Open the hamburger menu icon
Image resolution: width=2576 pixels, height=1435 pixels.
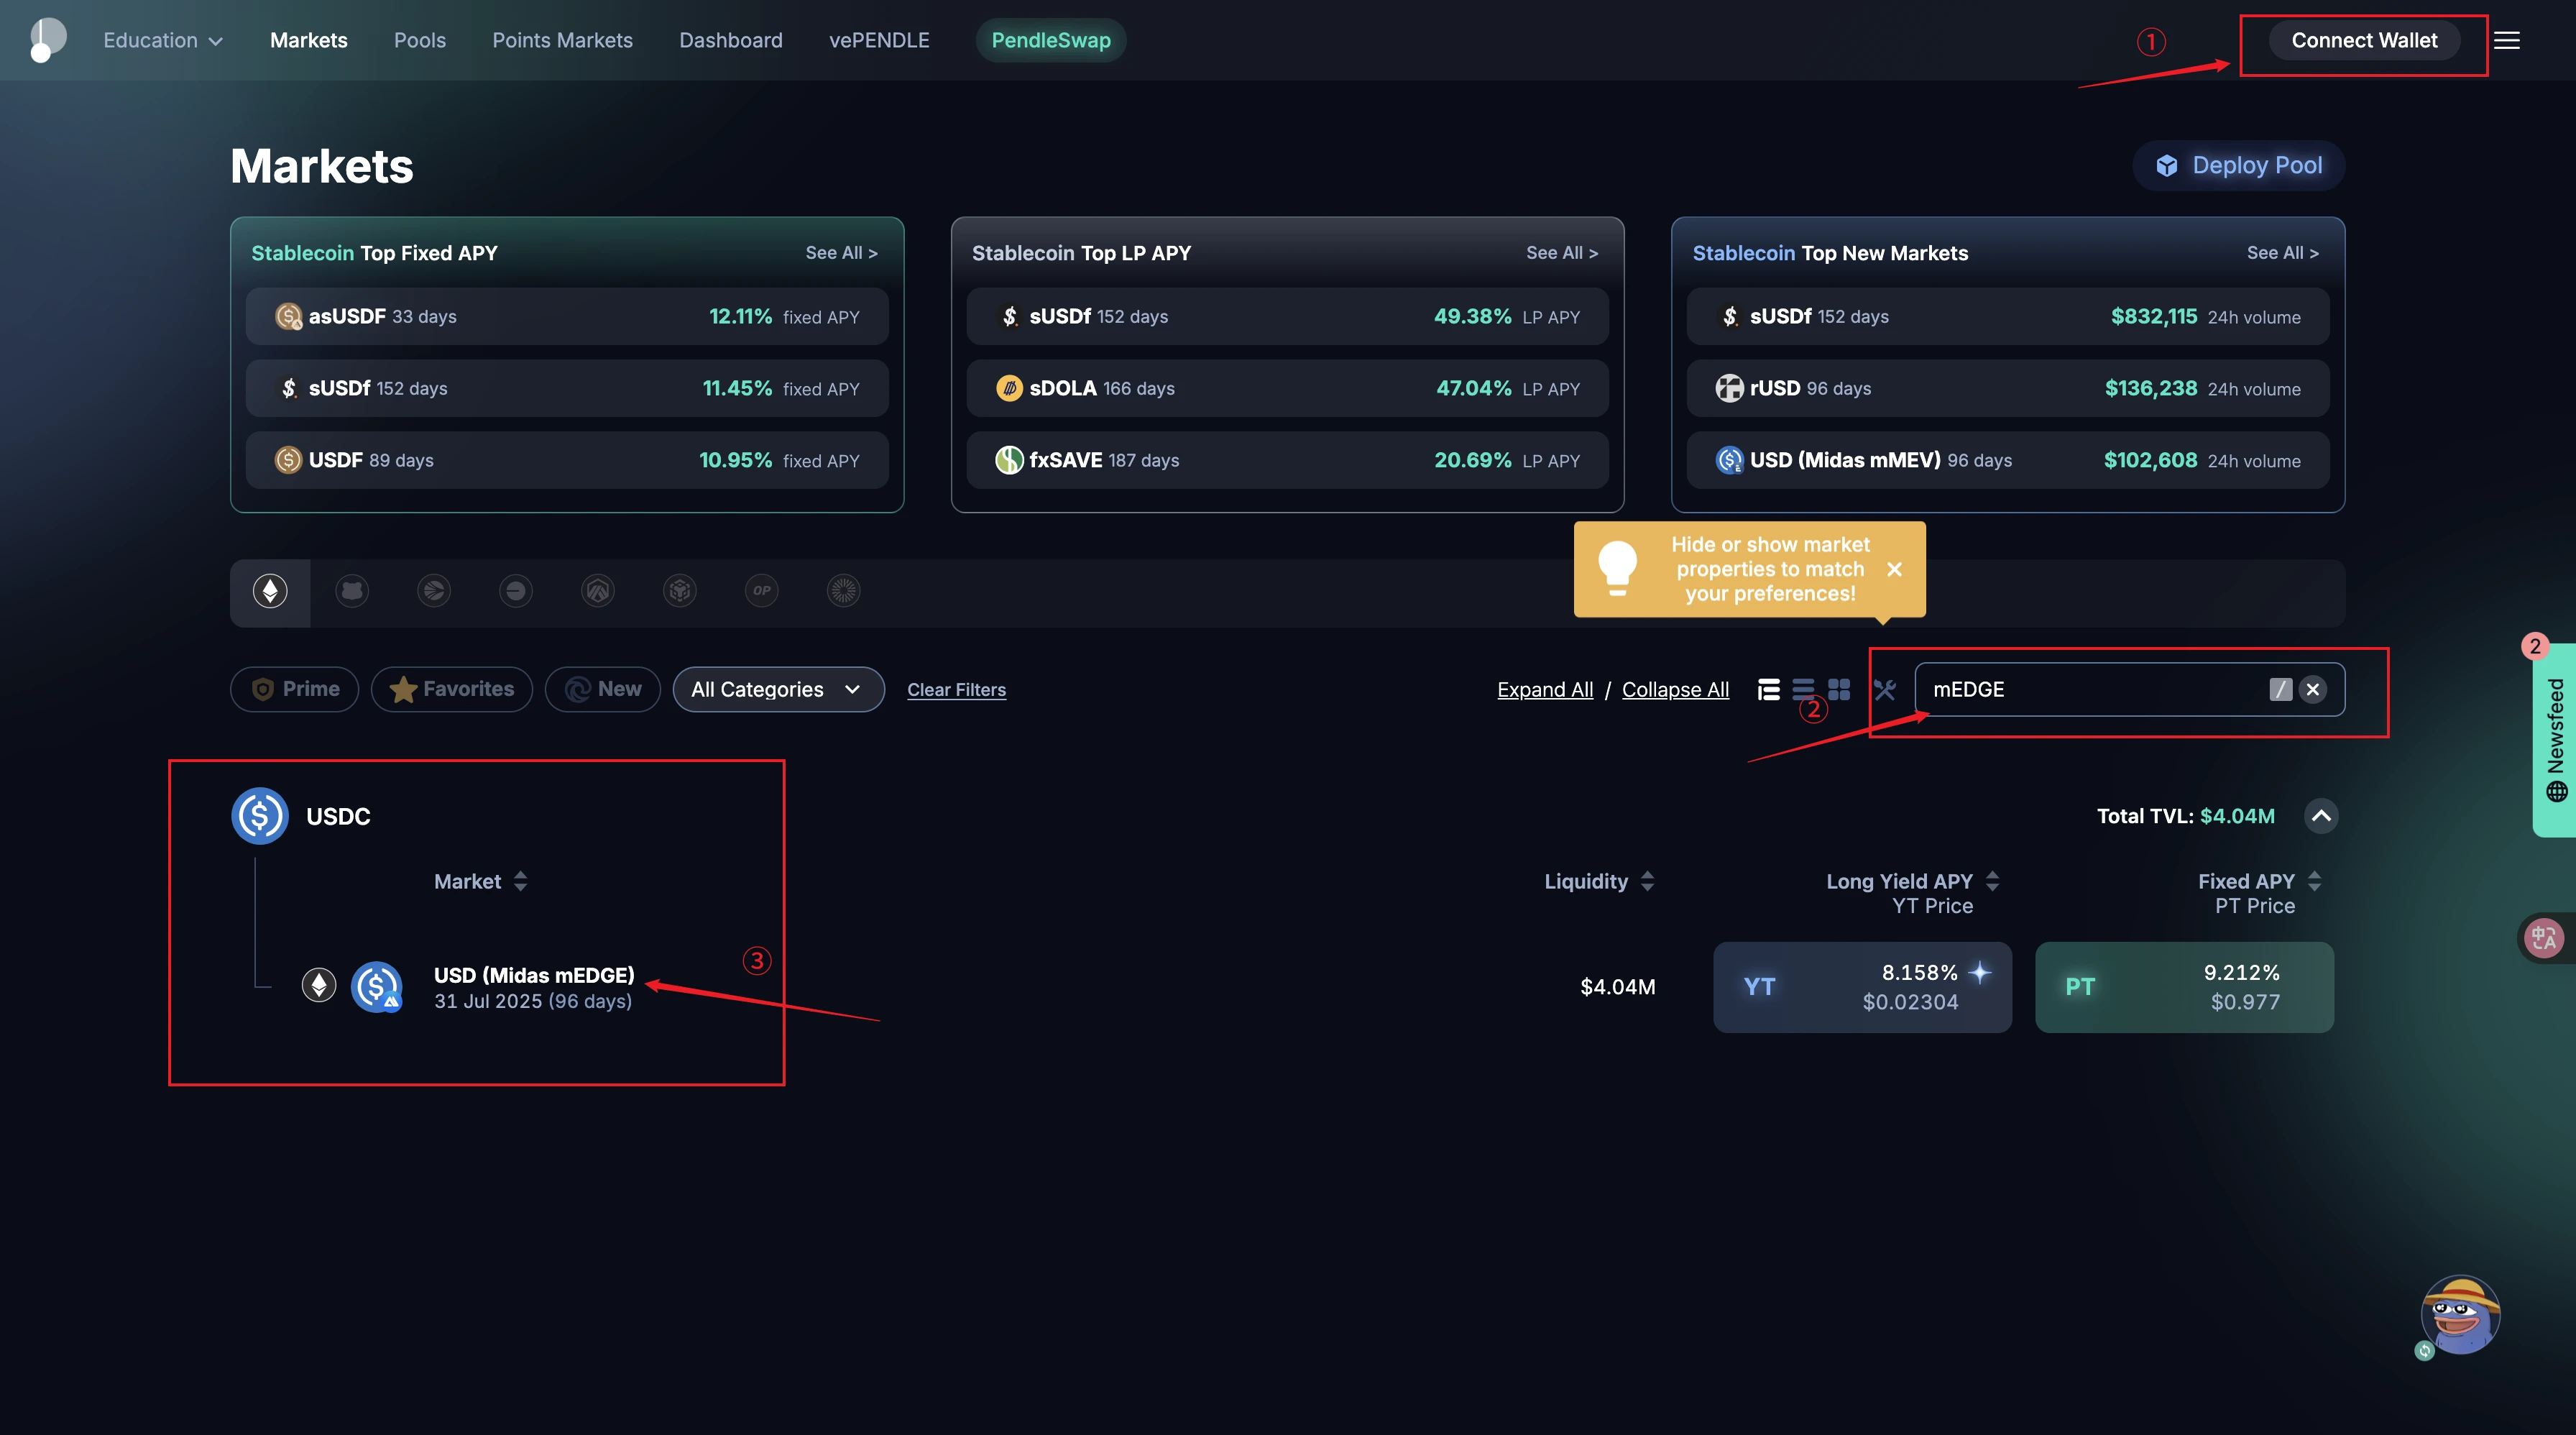2506,40
